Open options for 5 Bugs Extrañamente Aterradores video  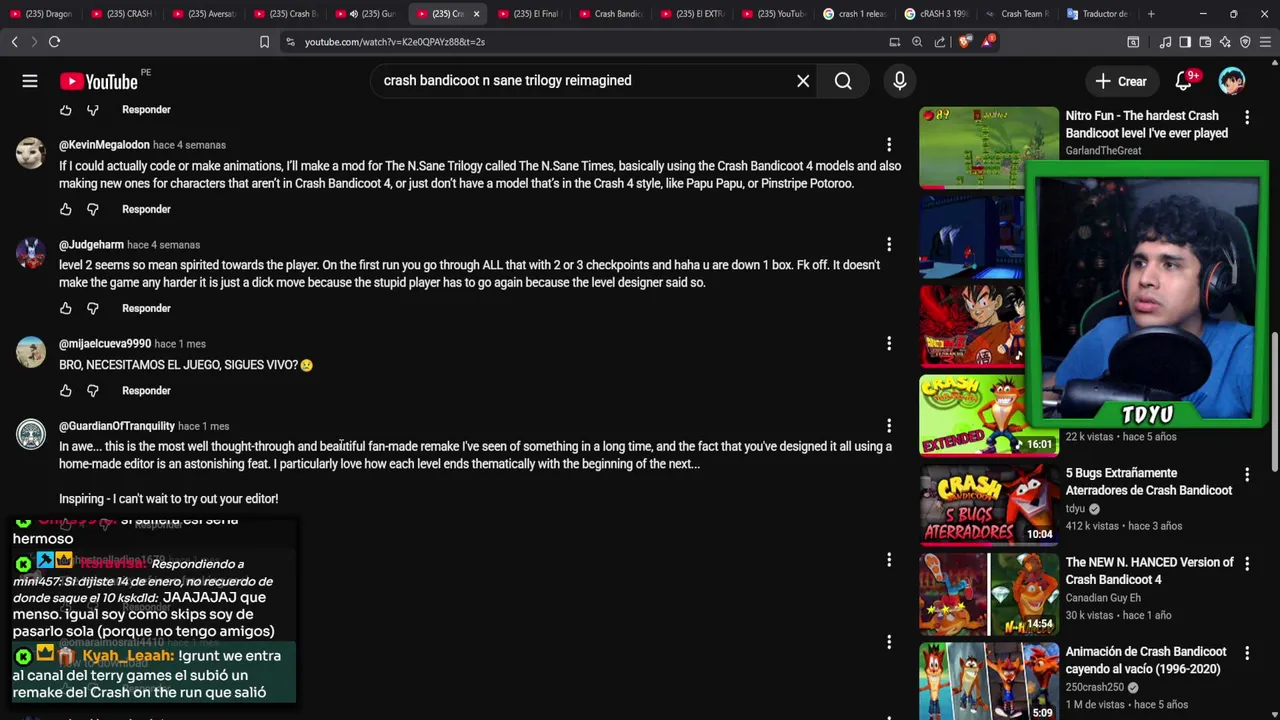[1247, 474]
